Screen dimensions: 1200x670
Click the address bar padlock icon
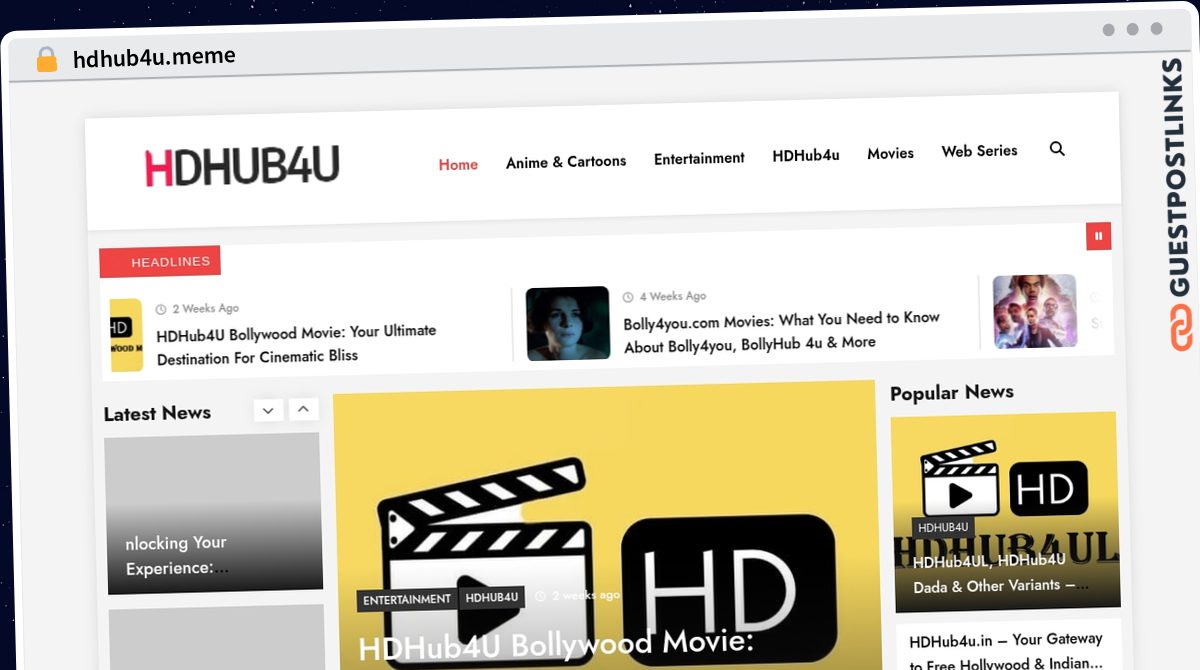tap(47, 59)
